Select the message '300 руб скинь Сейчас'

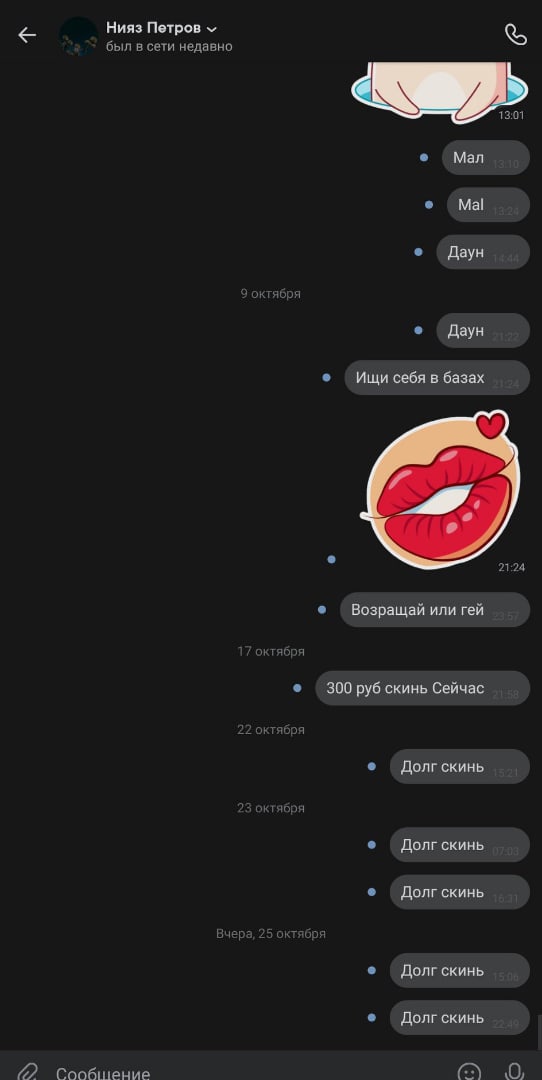click(x=422, y=688)
